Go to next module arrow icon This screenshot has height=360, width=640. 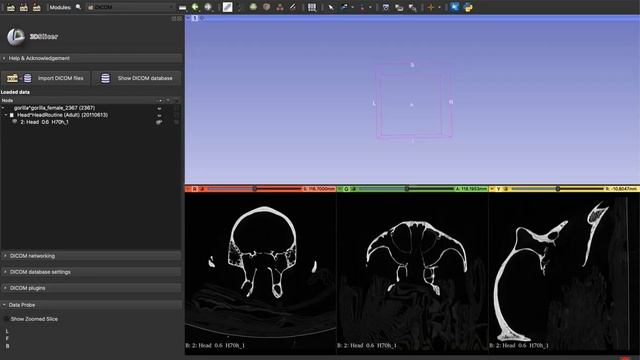(x=208, y=7)
